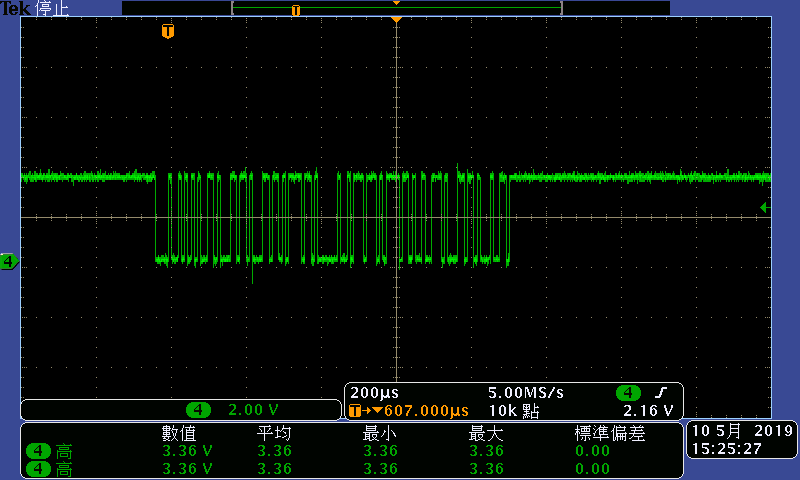Click the first row 0.00 standard deviation
Viewport: 800px width, 480px height.
[x=592, y=451]
